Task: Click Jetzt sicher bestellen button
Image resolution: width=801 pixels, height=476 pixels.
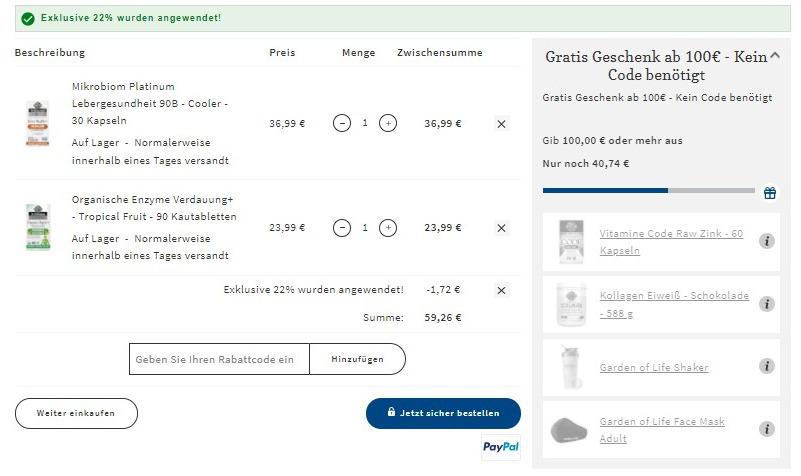Action: click(443, 413)
